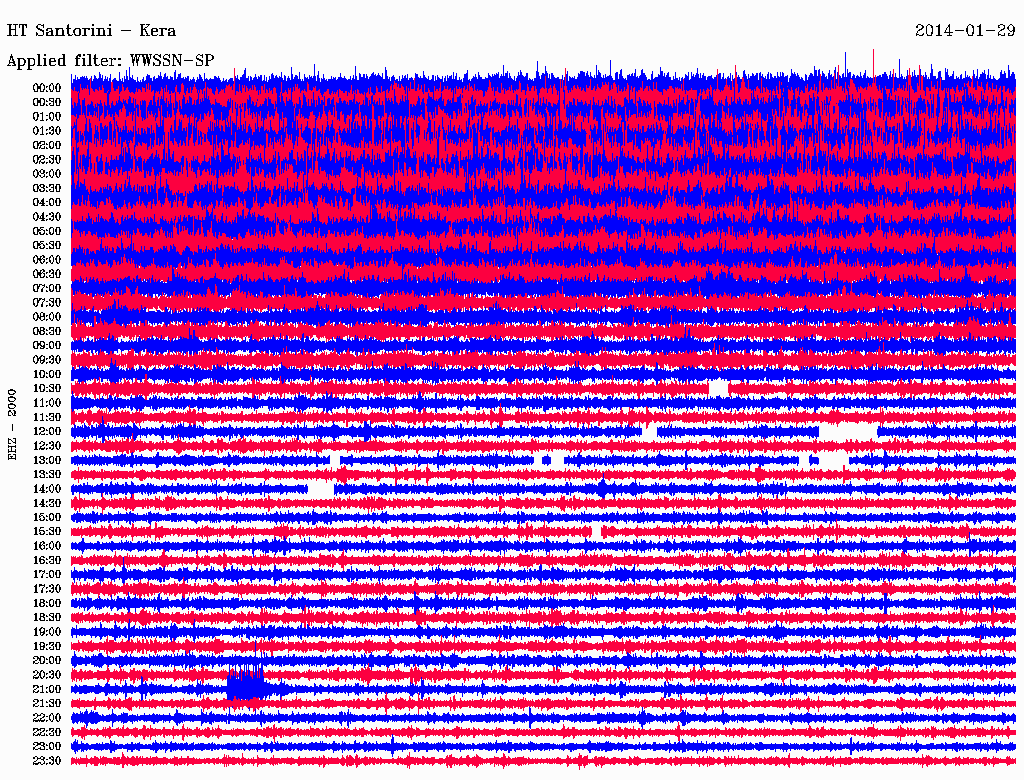Click the 10:30 time label
Image resolution: width=1024 pixels, height=780 pixels.
point(47,388)
